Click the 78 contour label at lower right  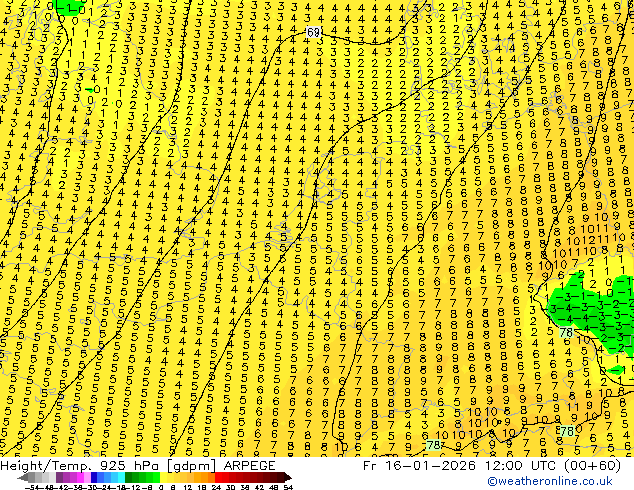pyautogui.click(x=567, y=431)
